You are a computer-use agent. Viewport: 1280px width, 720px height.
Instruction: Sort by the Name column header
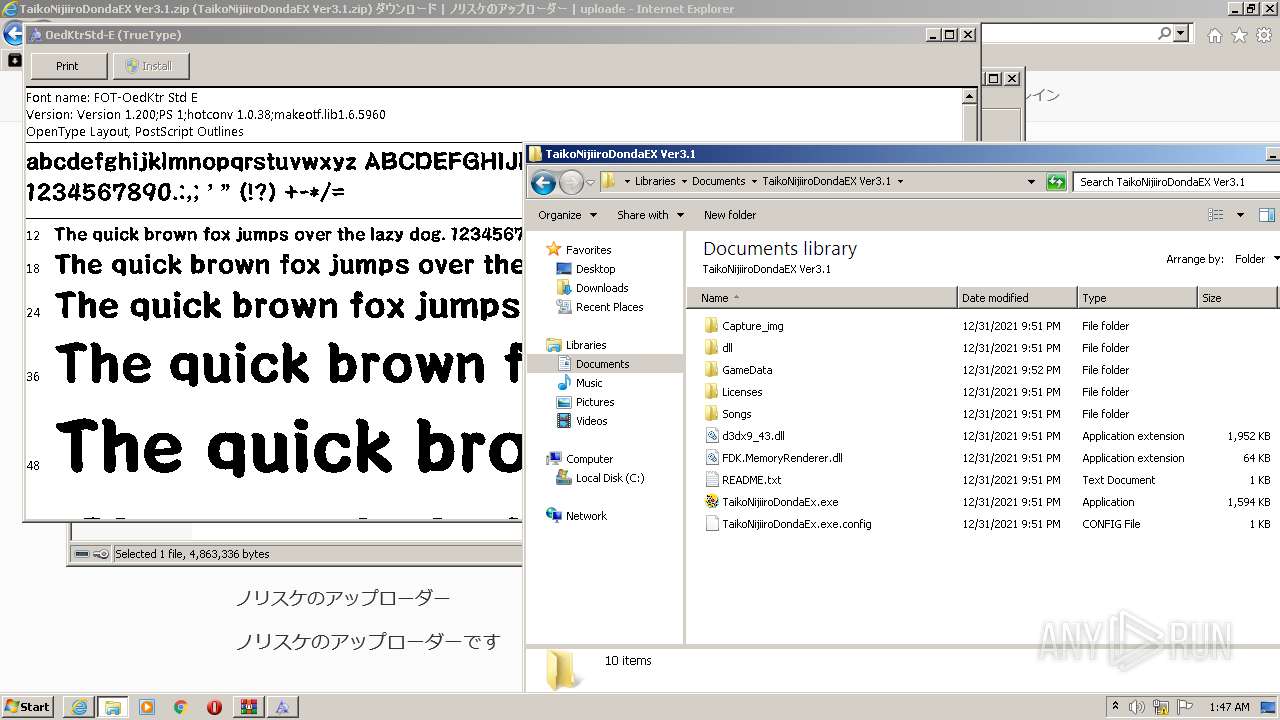coord(822,298)
